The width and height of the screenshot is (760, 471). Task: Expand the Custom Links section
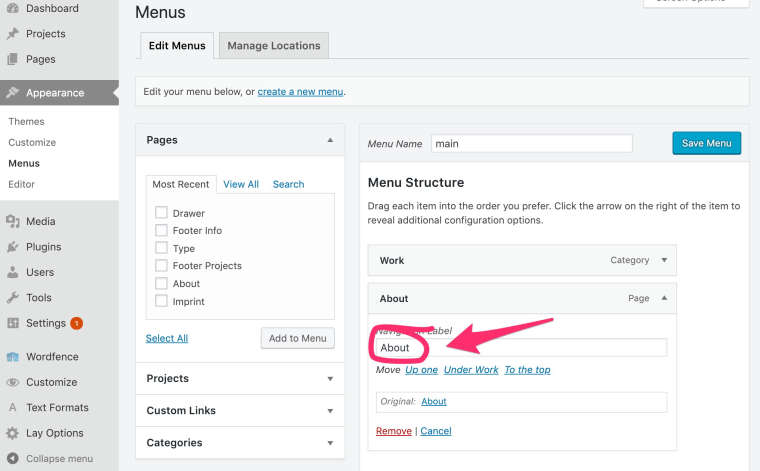pyautogui.click(x=330, y=411)
